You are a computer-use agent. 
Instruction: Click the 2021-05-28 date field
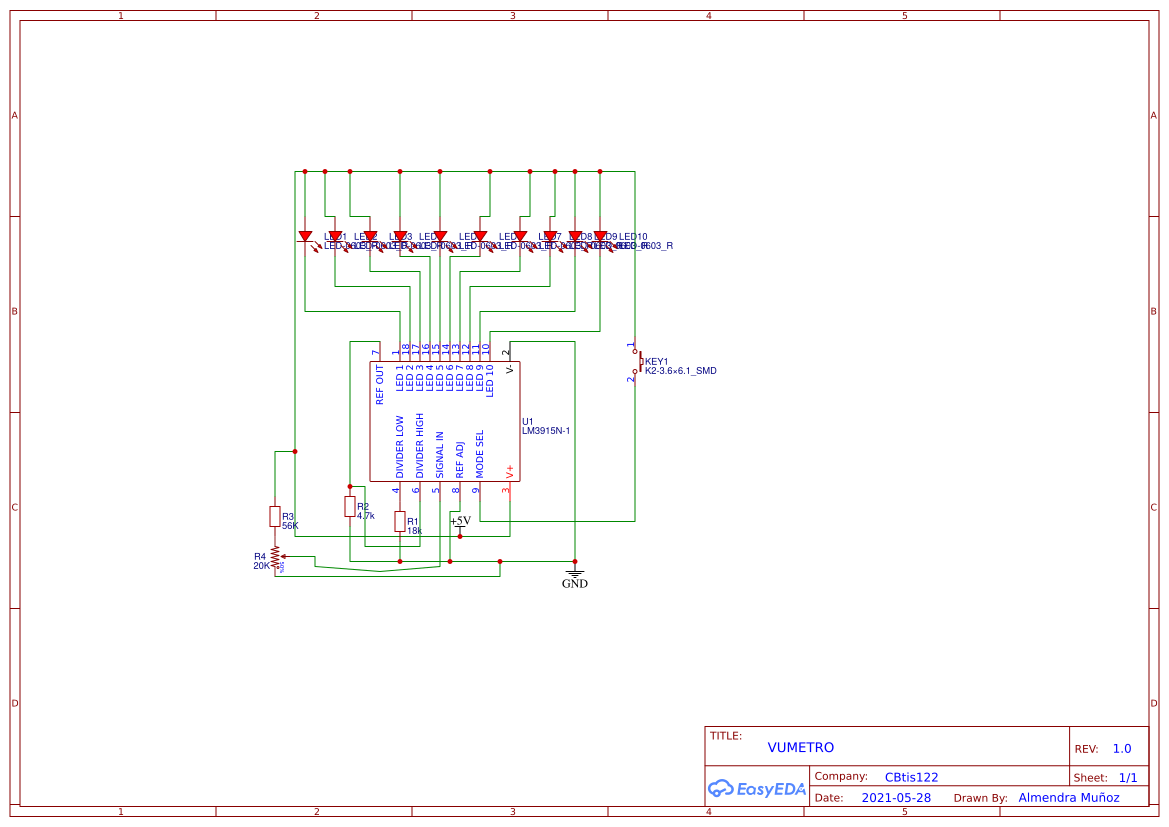point(896,798)
